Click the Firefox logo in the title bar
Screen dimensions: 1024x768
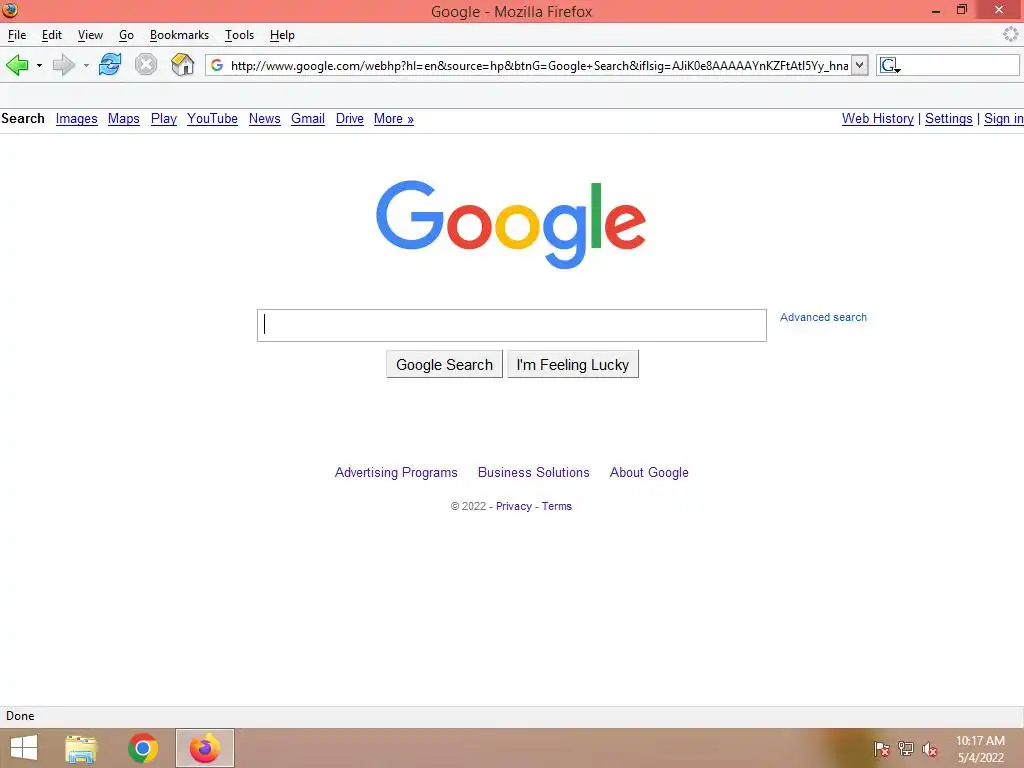pos(10,10)
